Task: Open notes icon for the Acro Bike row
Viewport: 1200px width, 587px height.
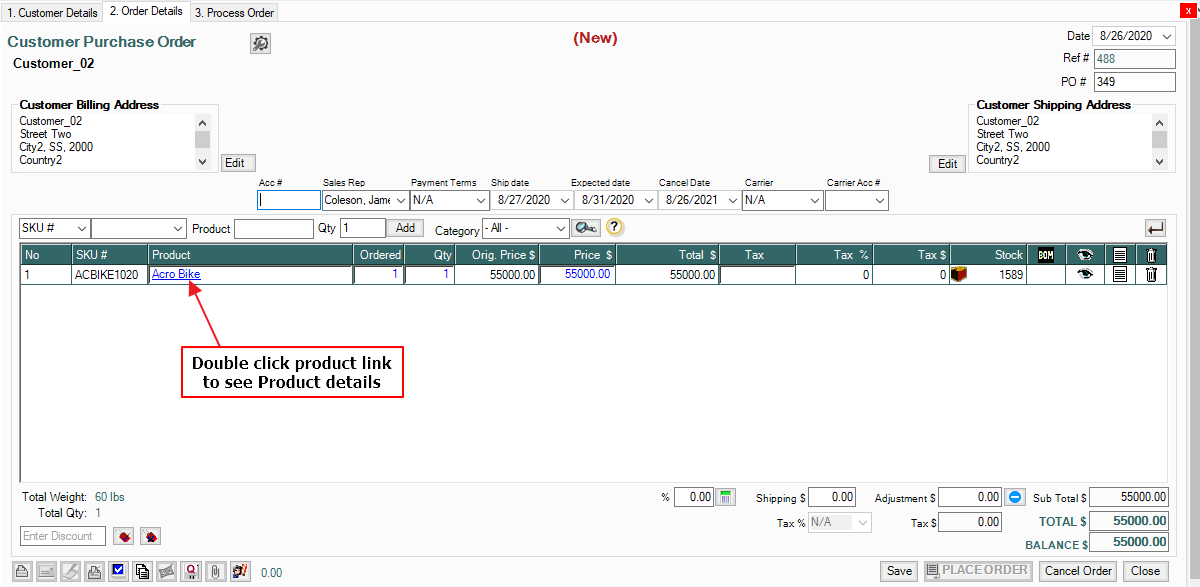Action: 1120,275
